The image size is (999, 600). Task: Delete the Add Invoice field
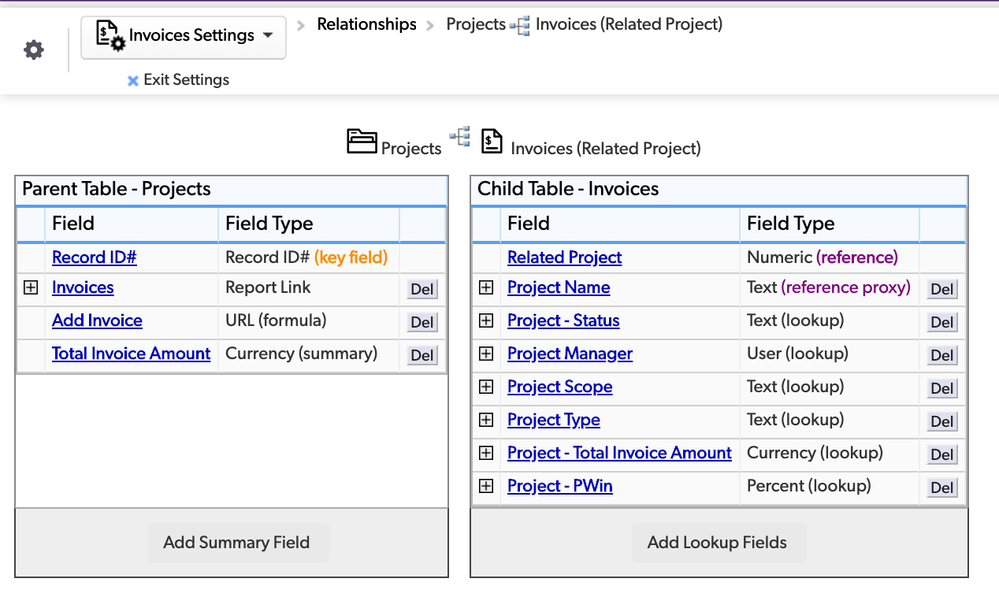(422, 322)
